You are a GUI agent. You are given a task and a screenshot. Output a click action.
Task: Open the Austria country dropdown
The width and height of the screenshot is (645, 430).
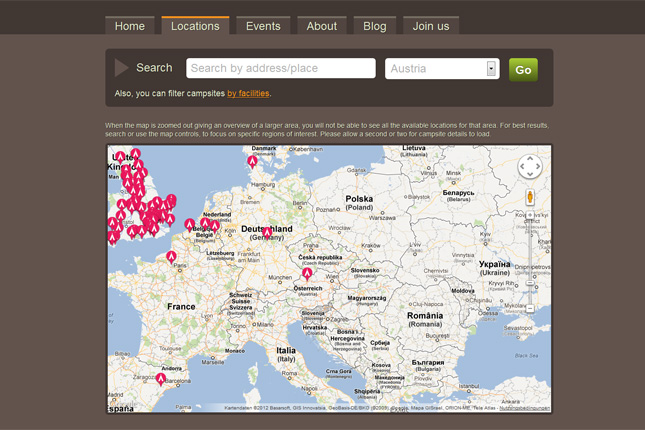click(442, 68)
